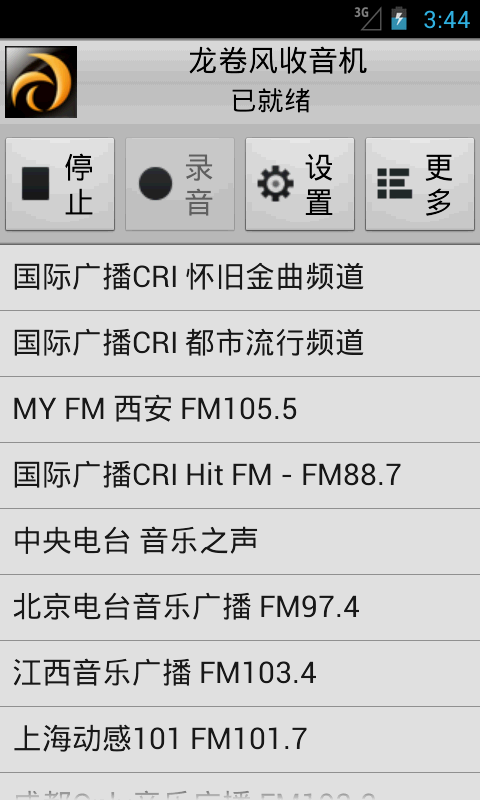Choose 上海动感101 FM101.7 station

240,740
